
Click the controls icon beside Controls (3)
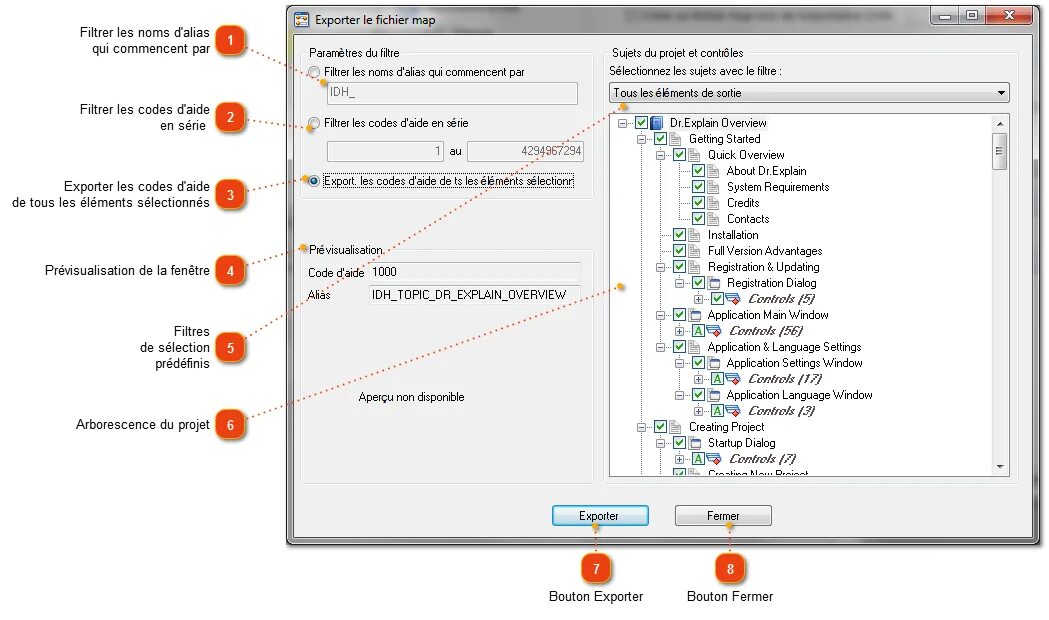[x=733, y=411]
